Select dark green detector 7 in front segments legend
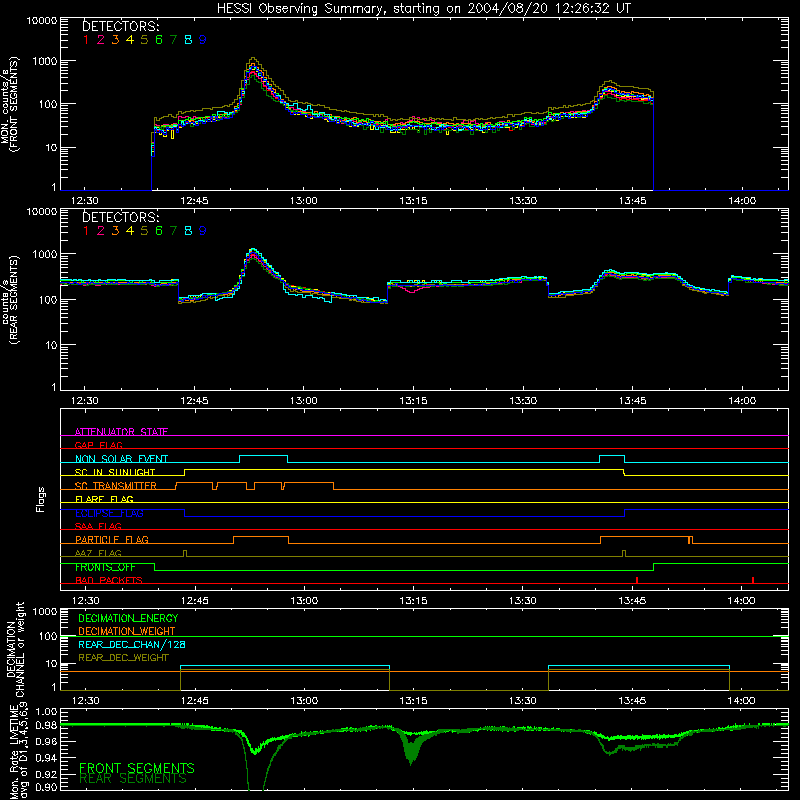800x800 pixels. click(173, 40)
